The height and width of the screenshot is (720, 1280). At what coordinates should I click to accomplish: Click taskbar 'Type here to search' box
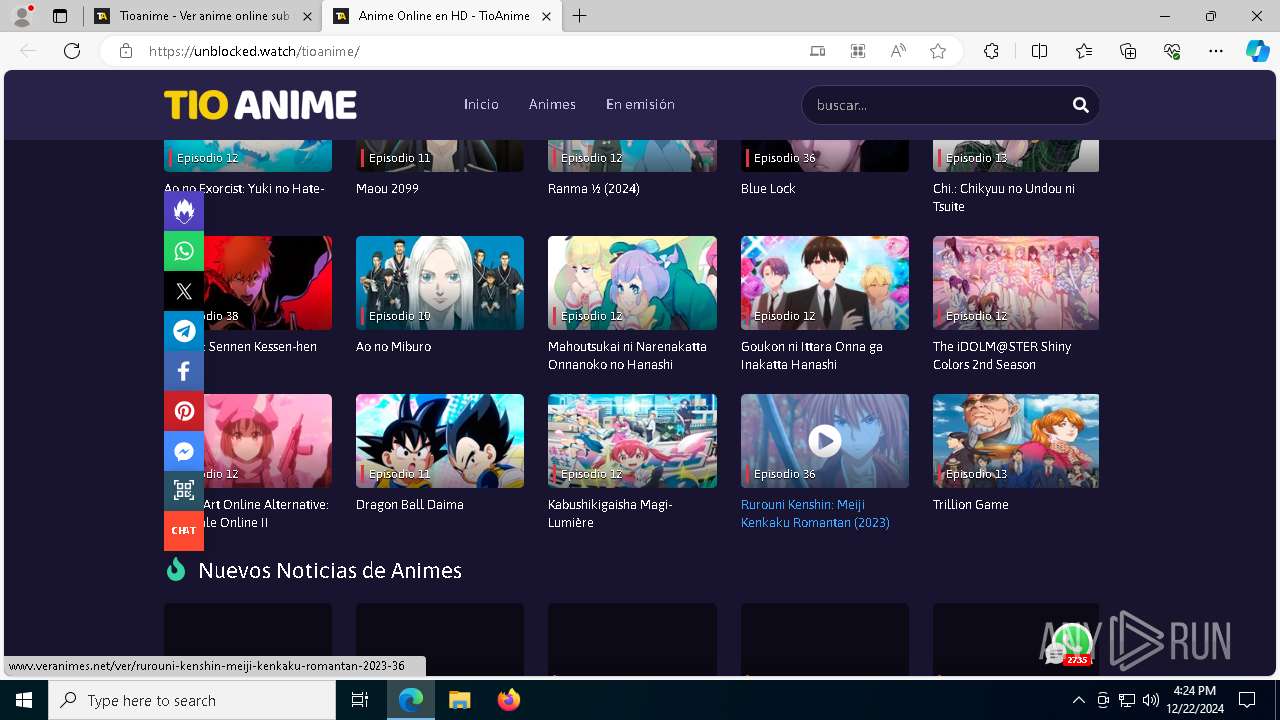(x=192, y=700)
